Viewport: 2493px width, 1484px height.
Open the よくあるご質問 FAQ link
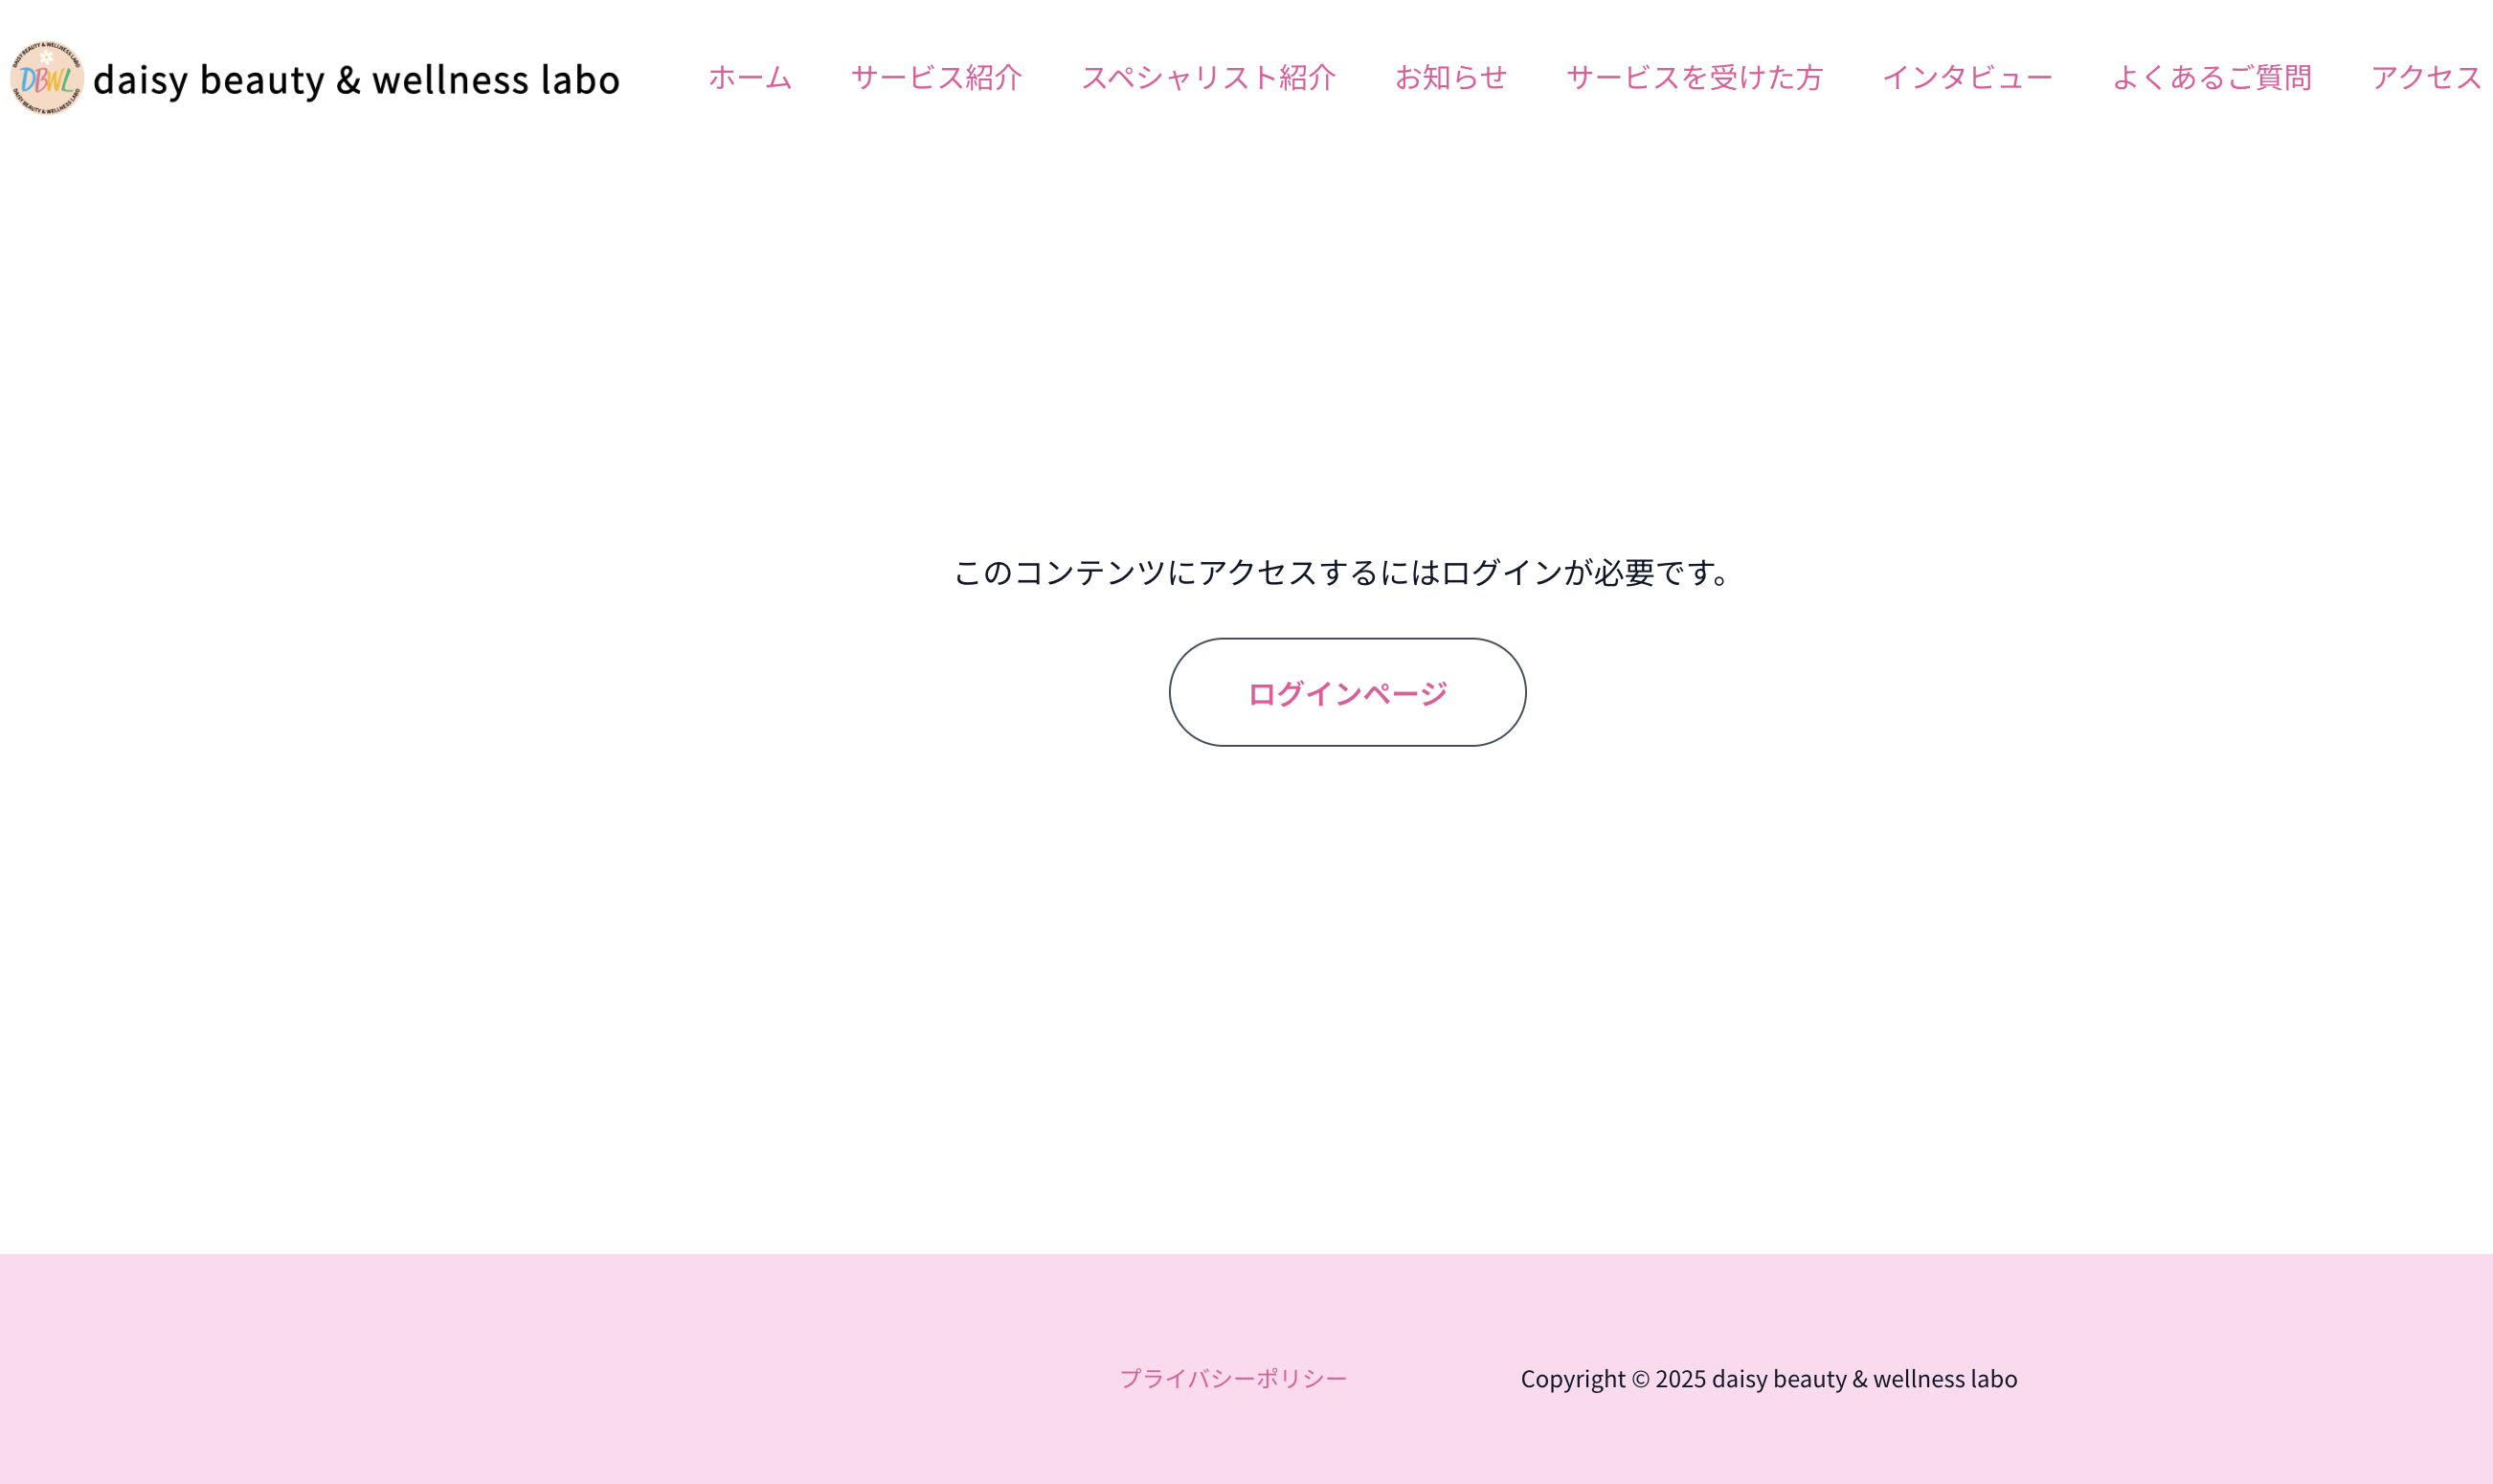click(x=2211, y=77)
